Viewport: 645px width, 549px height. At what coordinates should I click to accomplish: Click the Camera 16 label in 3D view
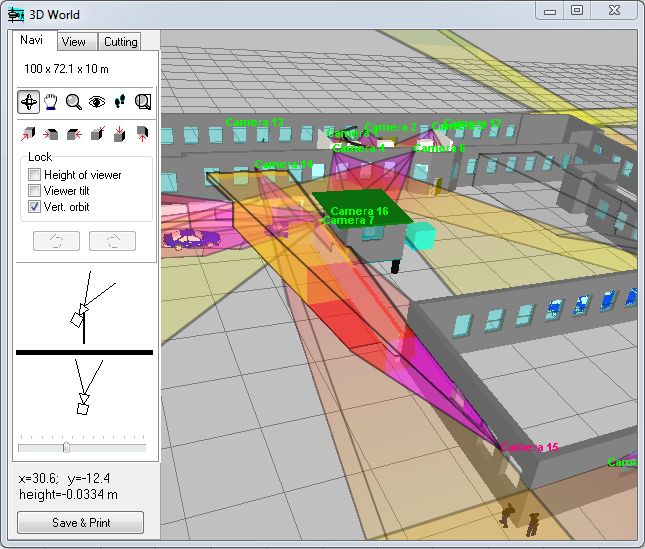pos(359,212)
